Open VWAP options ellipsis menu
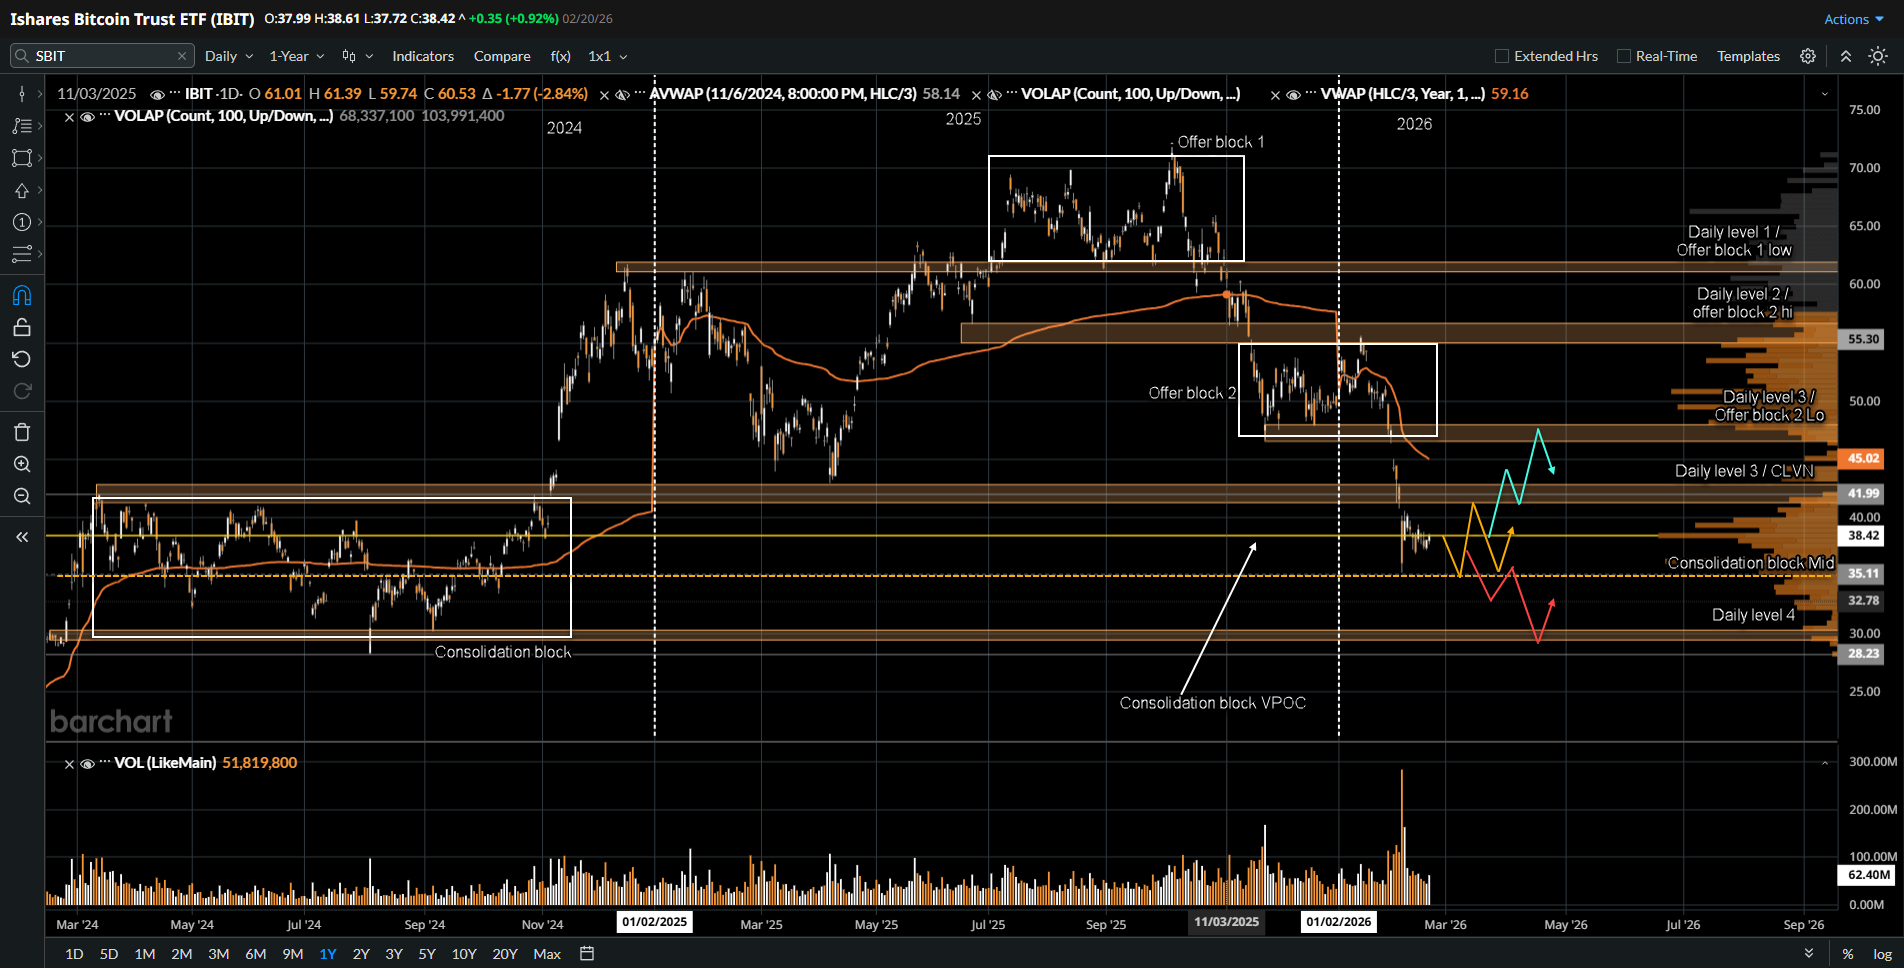The width and height of the screenshot is (1904, 968). pos(1310,94)
